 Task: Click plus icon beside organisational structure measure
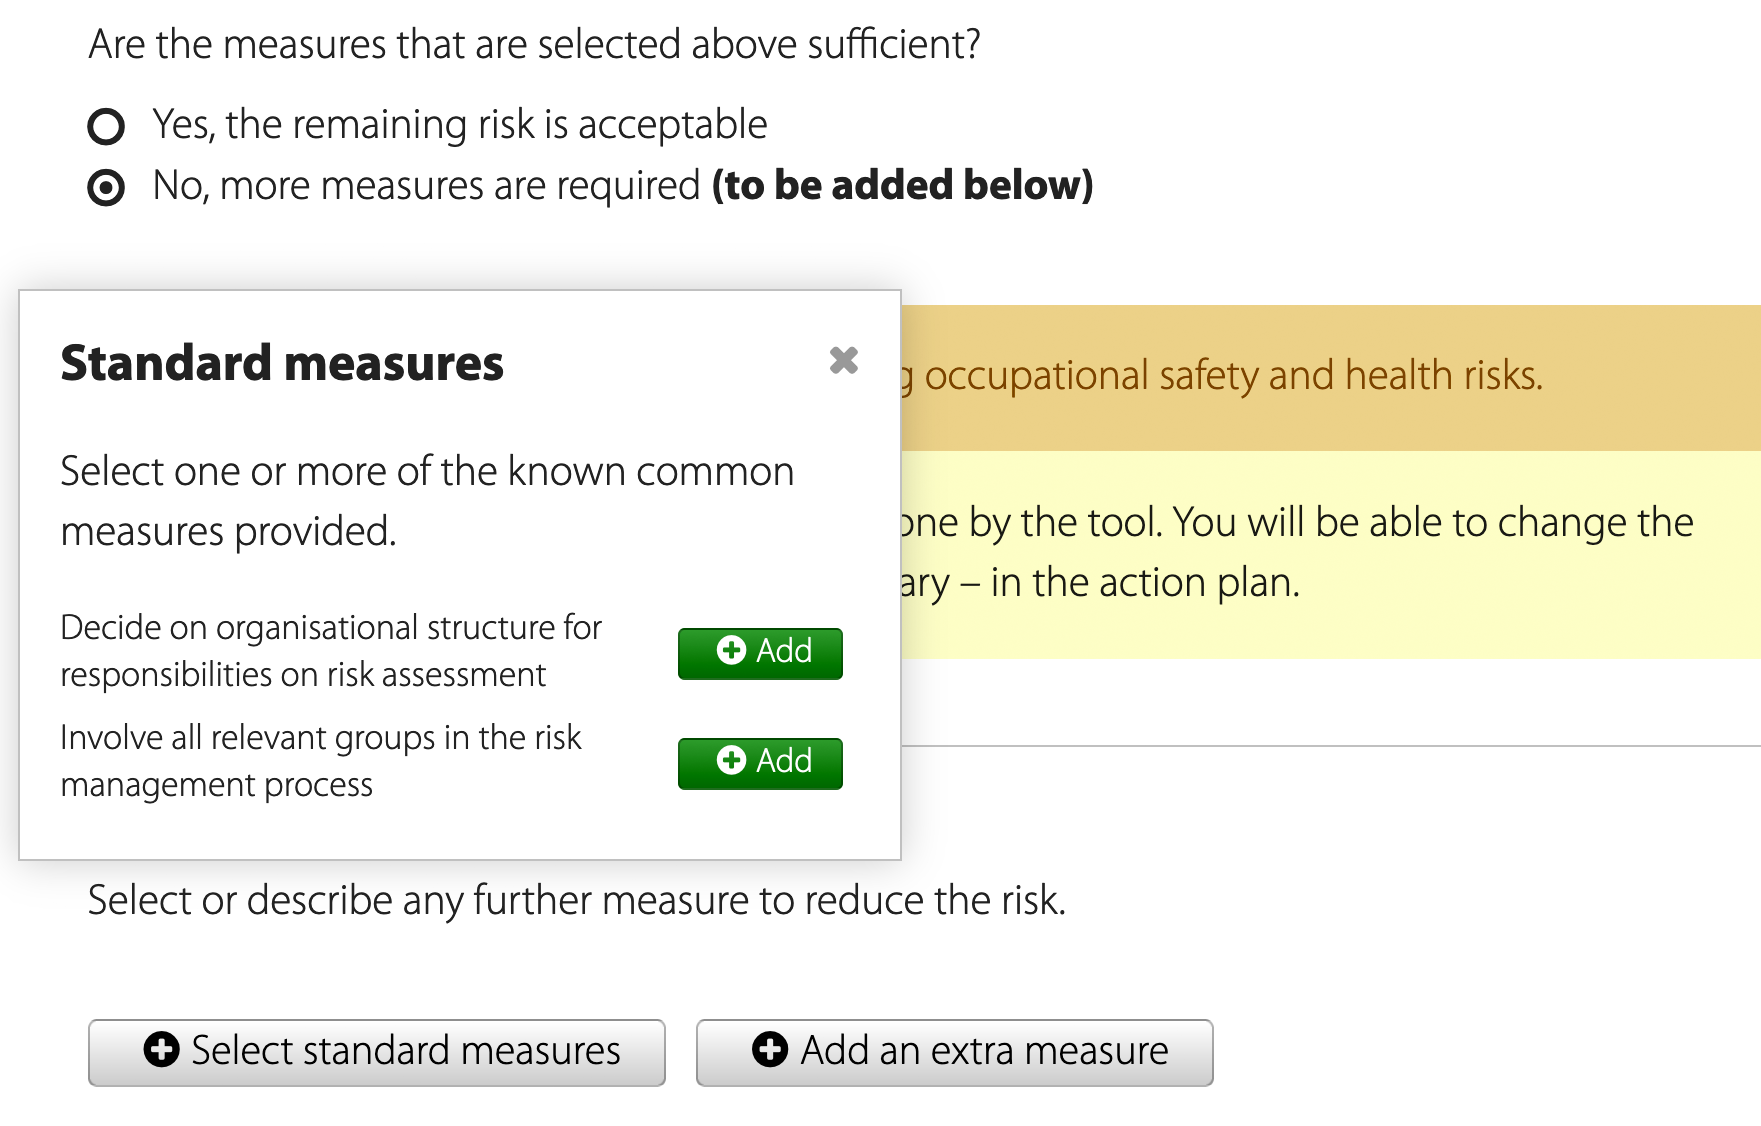click(731, 650)
